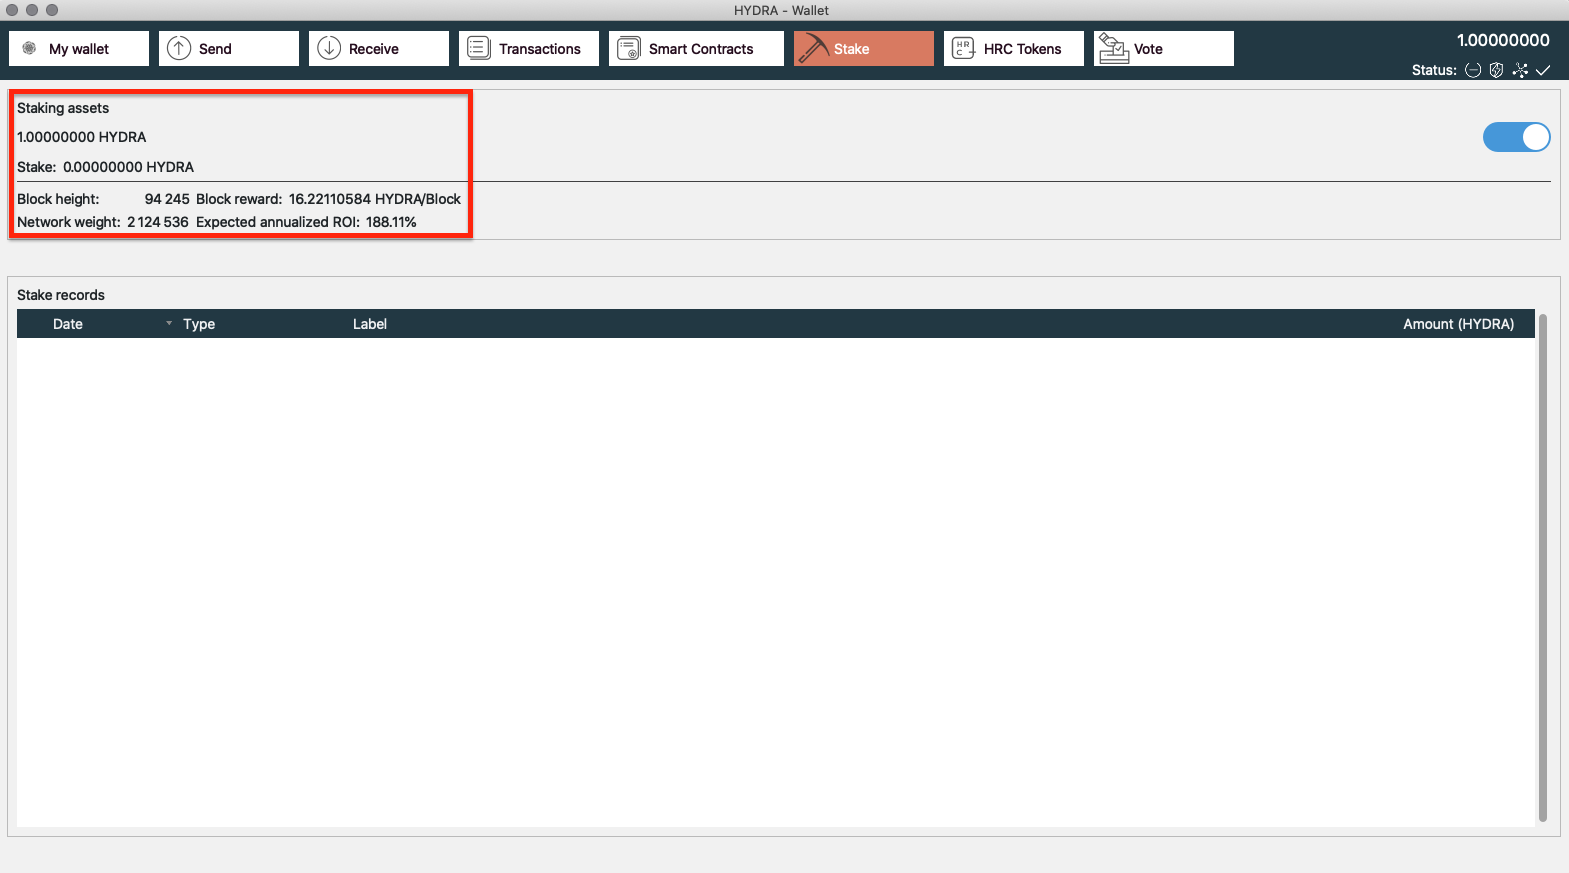Click the "Status:" label
This screenshot has height=873, width=1569.
(1434, 70)
